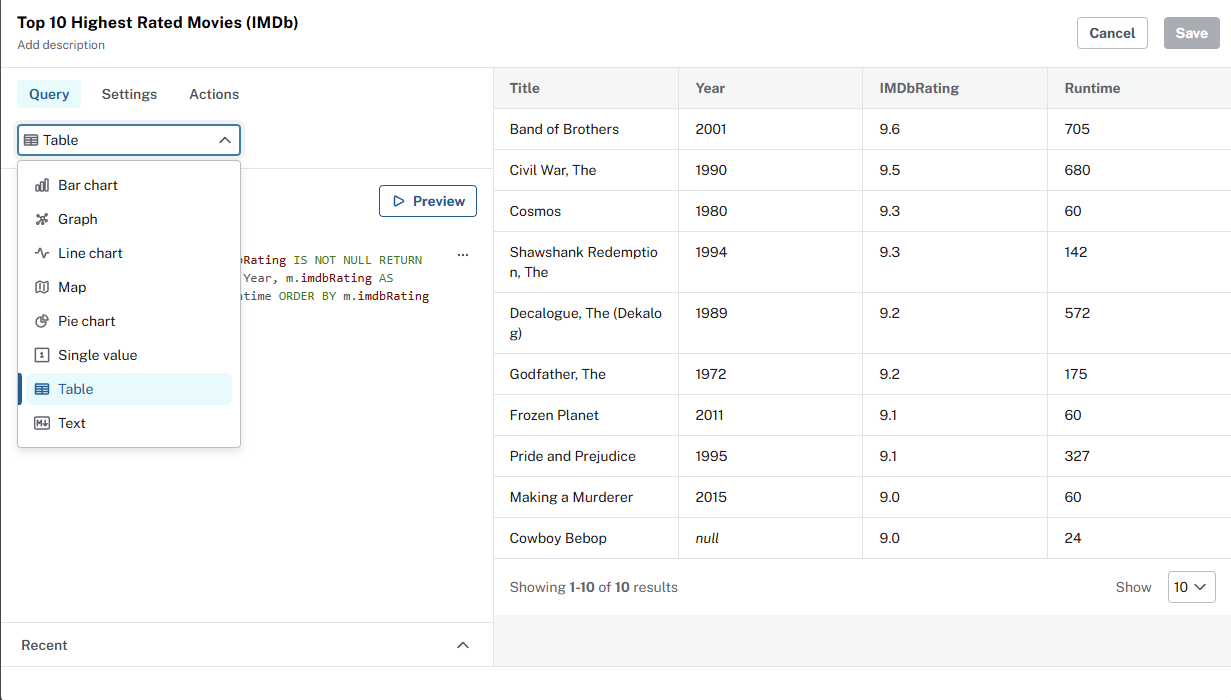Click the Line chart wave icon
Image resolution: width=1231 pixels, height=700 pixels.
pos(42,253)
